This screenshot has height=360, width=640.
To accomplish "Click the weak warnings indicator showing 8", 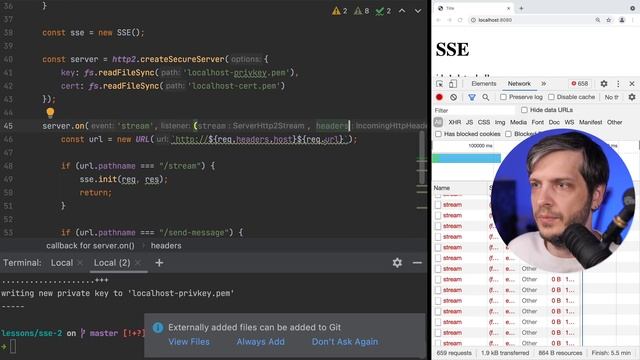I will click(x=361, y=11).
